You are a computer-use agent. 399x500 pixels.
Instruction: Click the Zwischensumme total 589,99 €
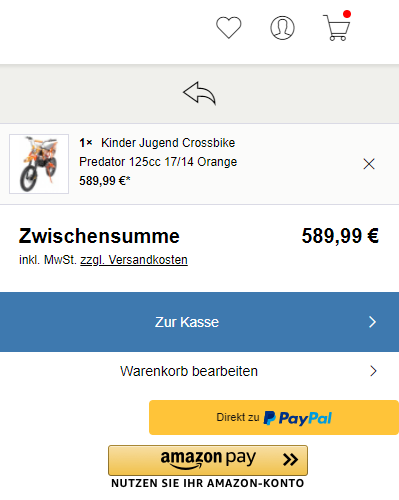coord(340,236)
